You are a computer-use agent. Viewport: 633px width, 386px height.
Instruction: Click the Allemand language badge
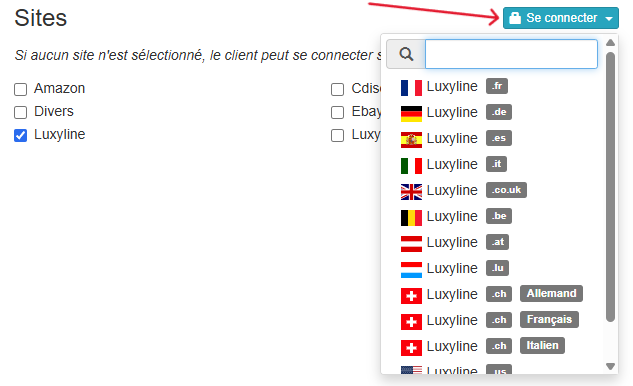click(x=551, y=293)
